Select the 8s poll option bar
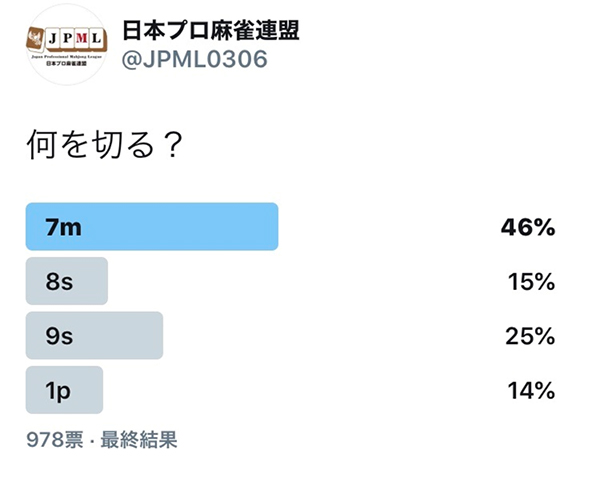The image size is (600, 486). 67,281
